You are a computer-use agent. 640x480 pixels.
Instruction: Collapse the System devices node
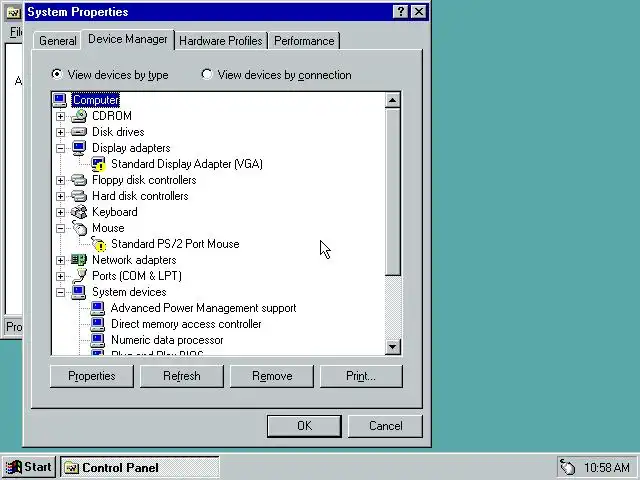60,292
